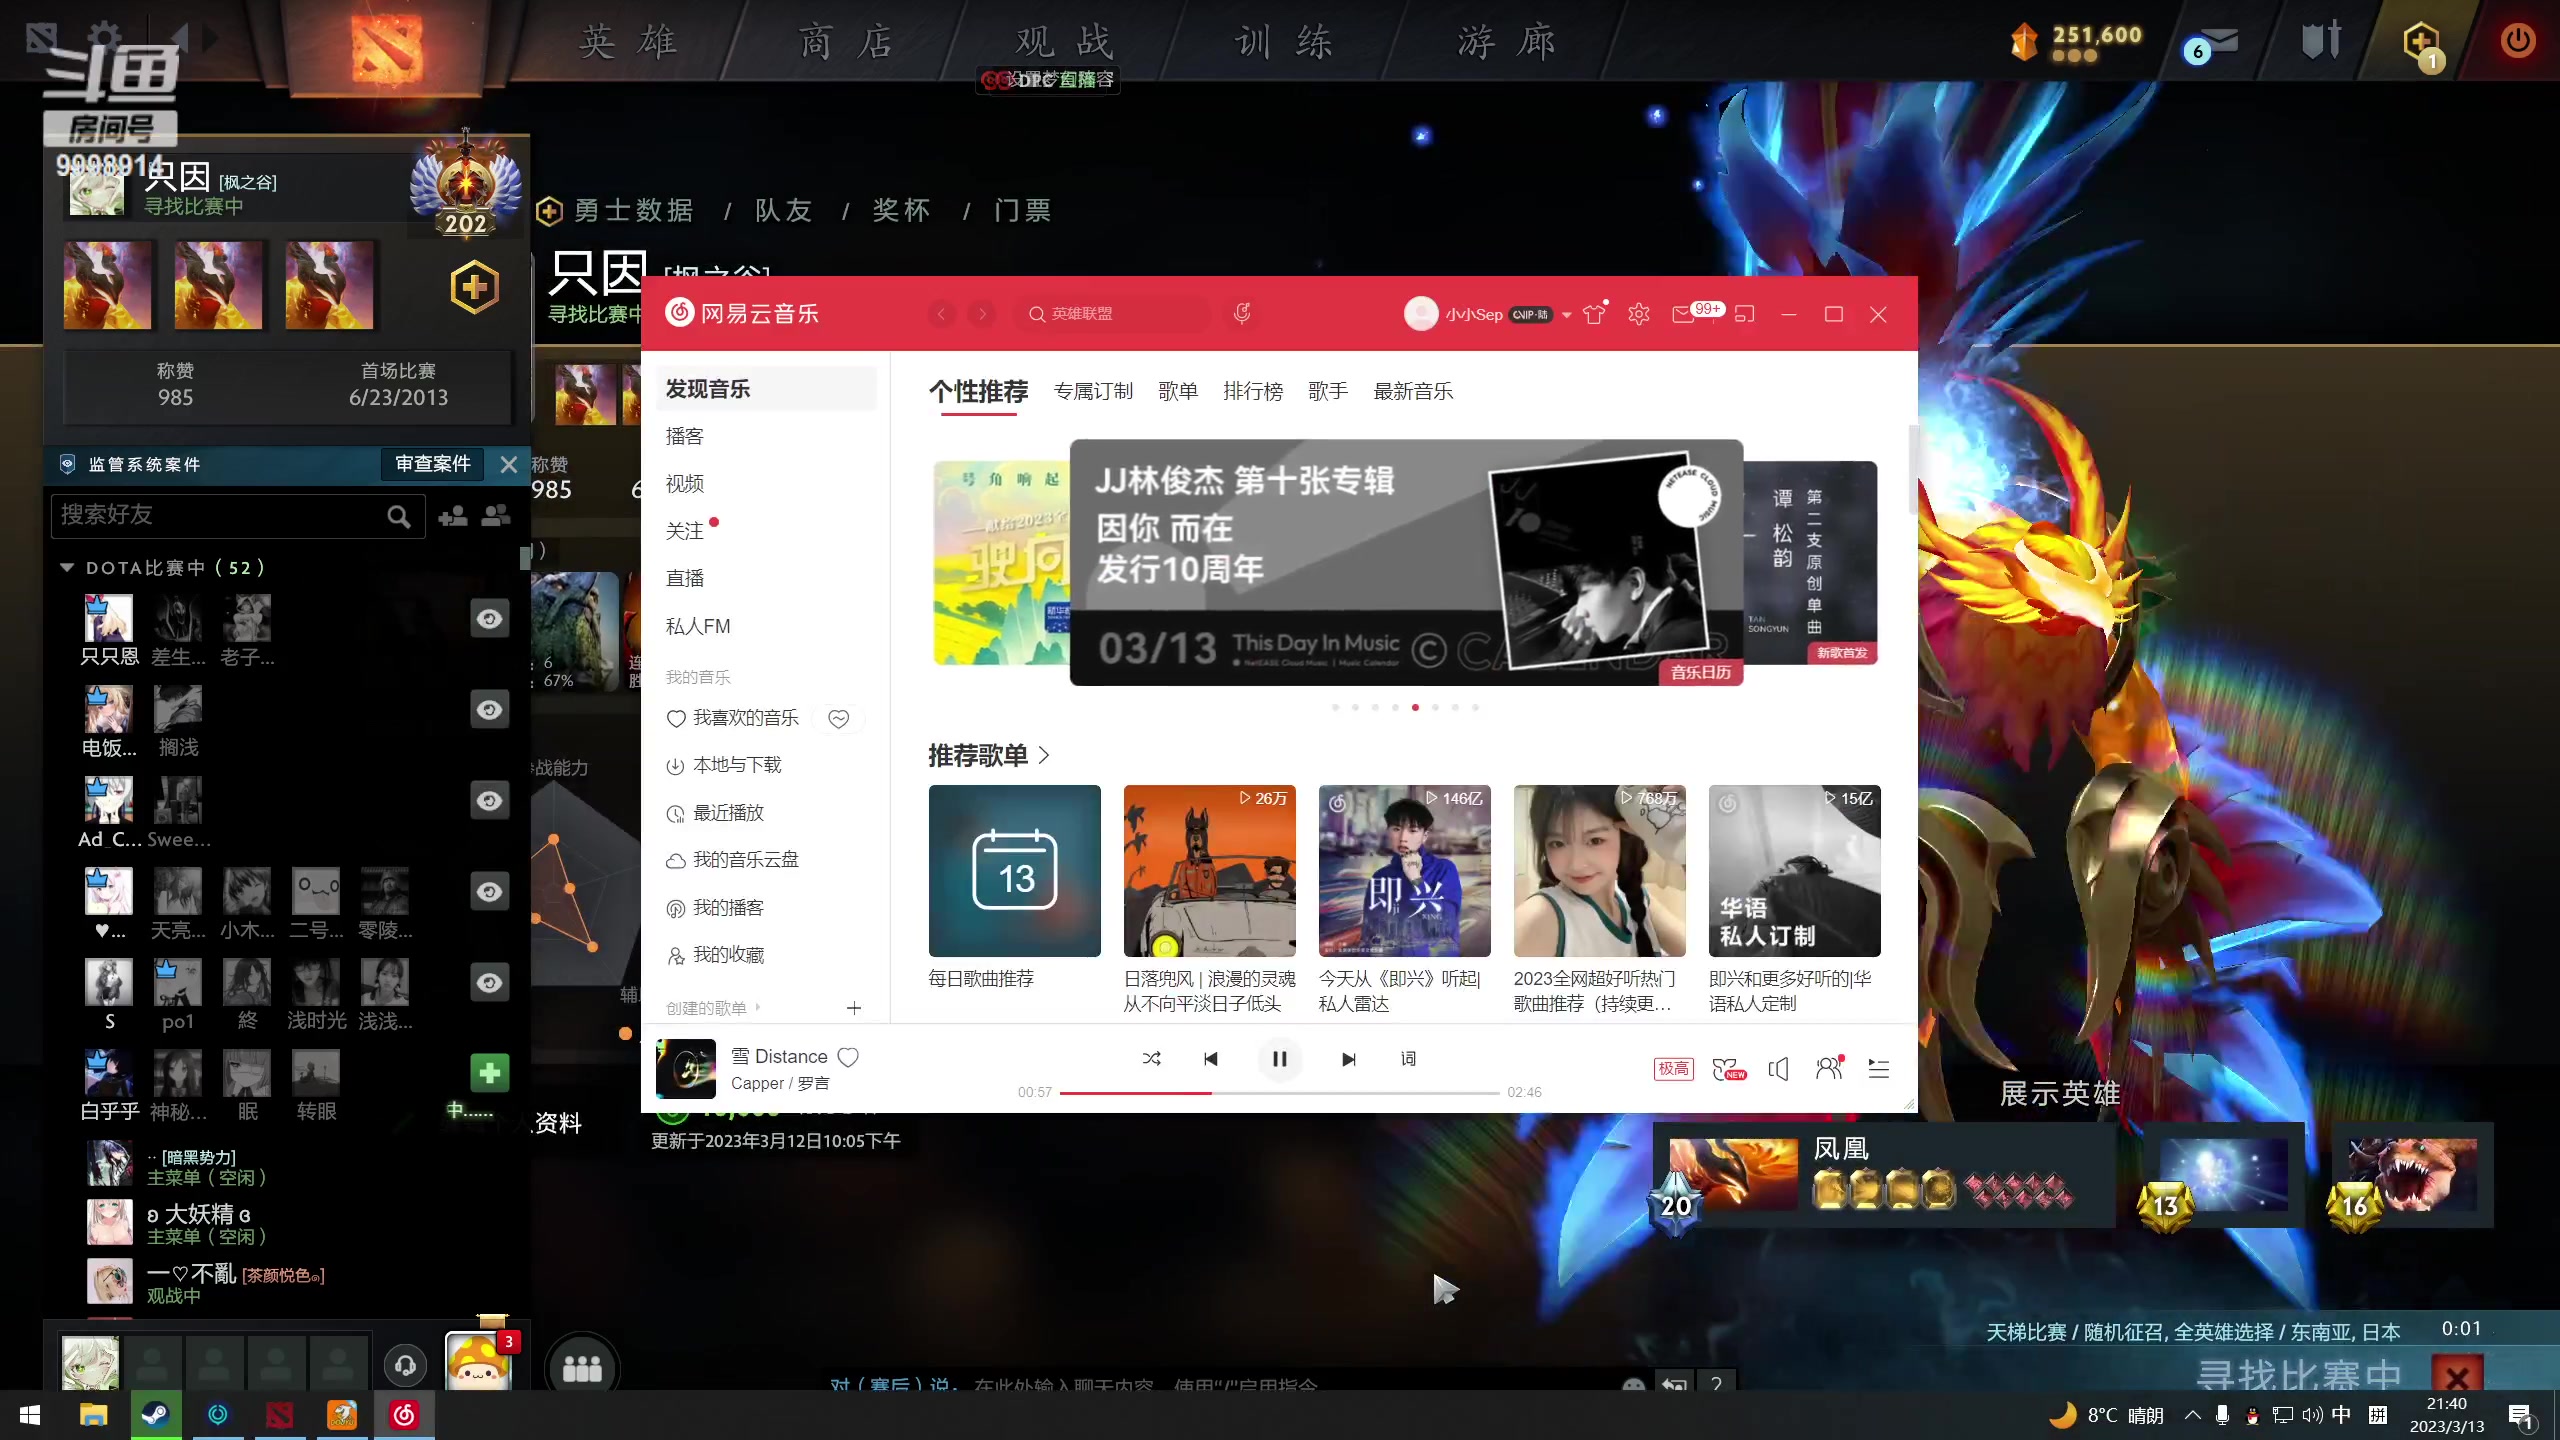Dismiss the 监管系统案件 notice with X

[x=508, y=464]
